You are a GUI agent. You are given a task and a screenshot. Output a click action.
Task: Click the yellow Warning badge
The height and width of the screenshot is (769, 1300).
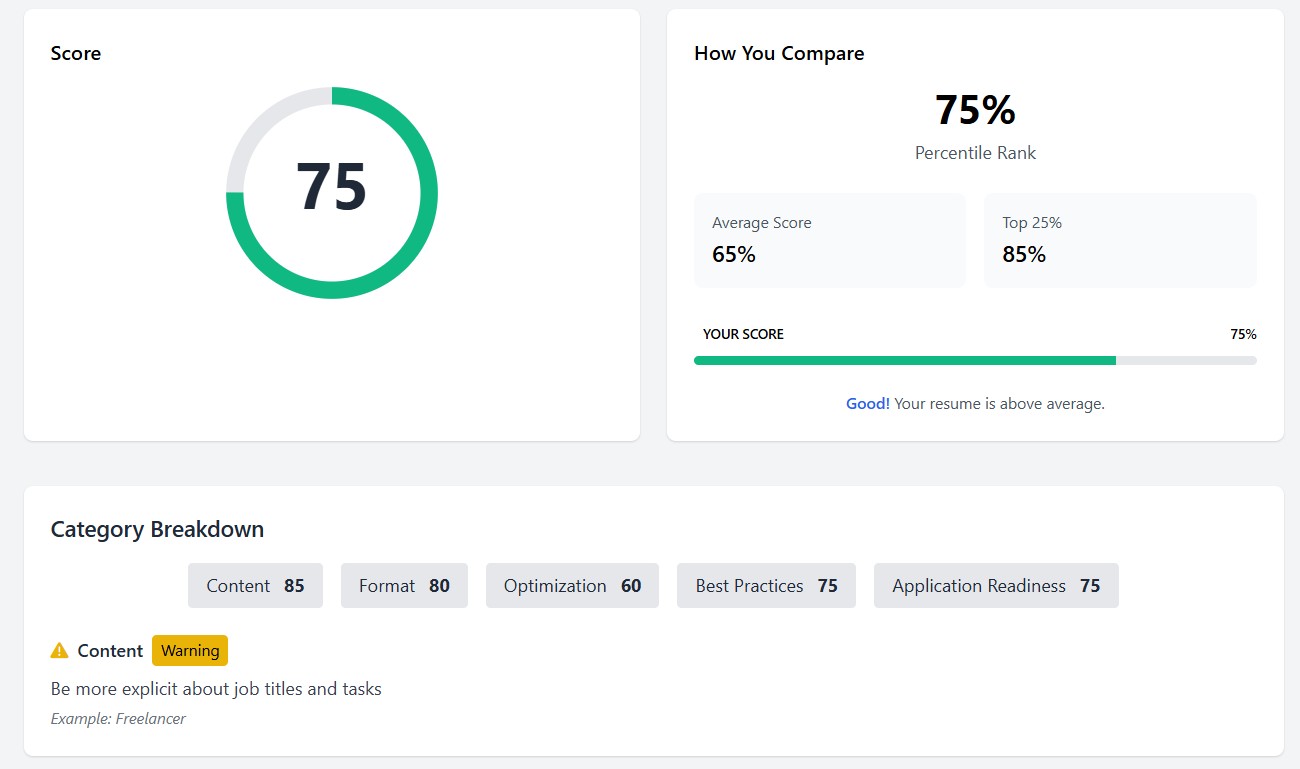(x=190, y=651)
